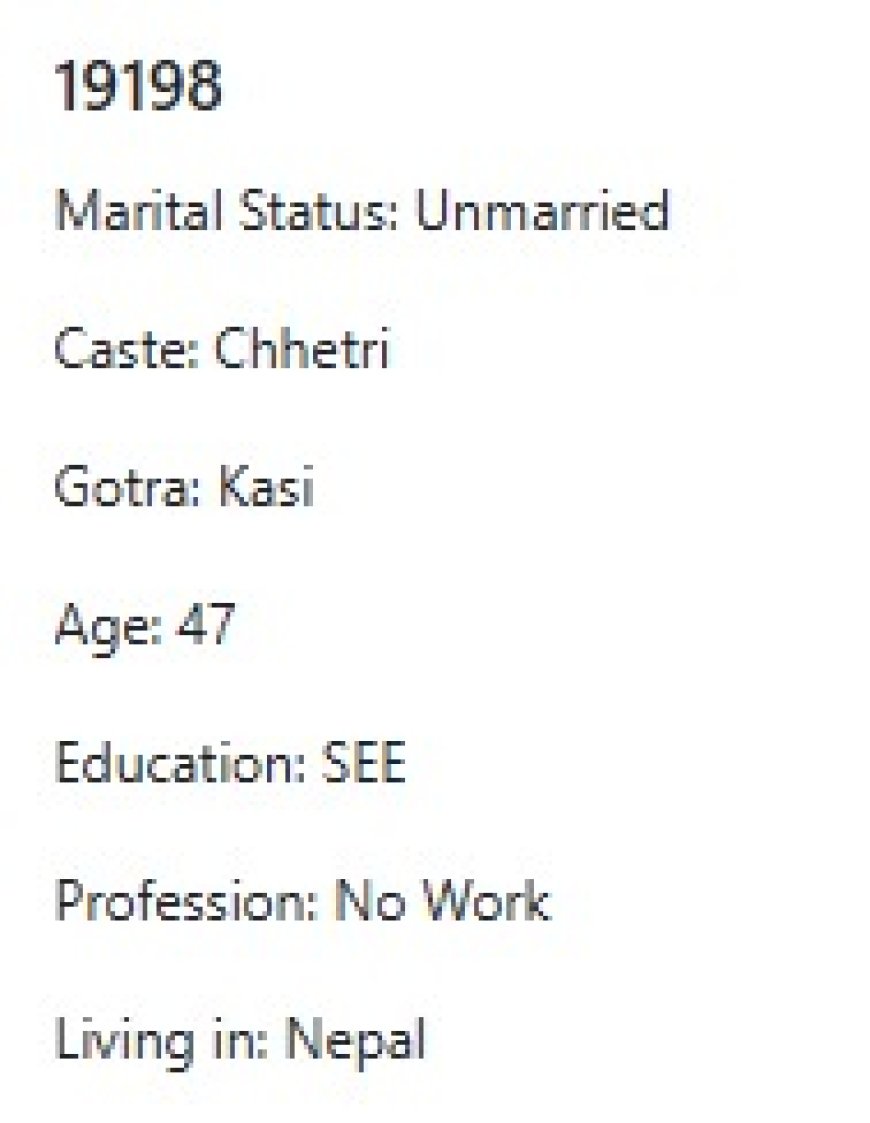Select the Kasi gotra value

pyautogui.click(x=266, y=488)
